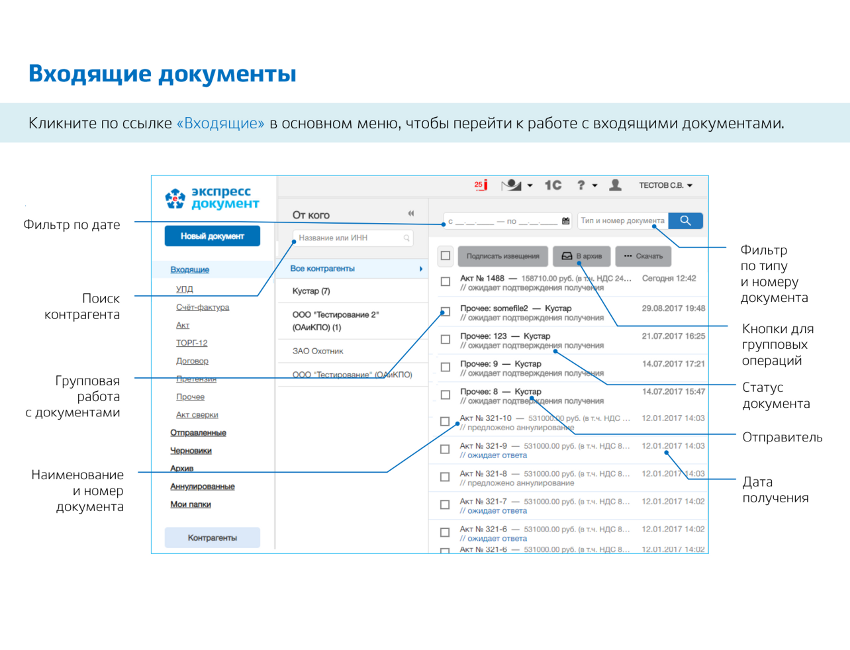The image size is (850, 650).
Task: Open the mail envelope icon in header
Action: (511, 185)
